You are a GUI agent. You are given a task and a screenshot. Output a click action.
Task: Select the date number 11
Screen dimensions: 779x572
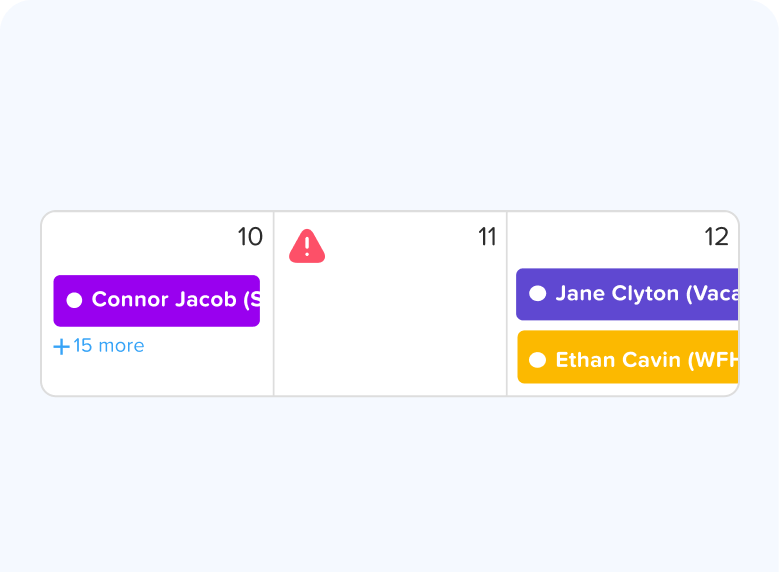click(487, 237)
